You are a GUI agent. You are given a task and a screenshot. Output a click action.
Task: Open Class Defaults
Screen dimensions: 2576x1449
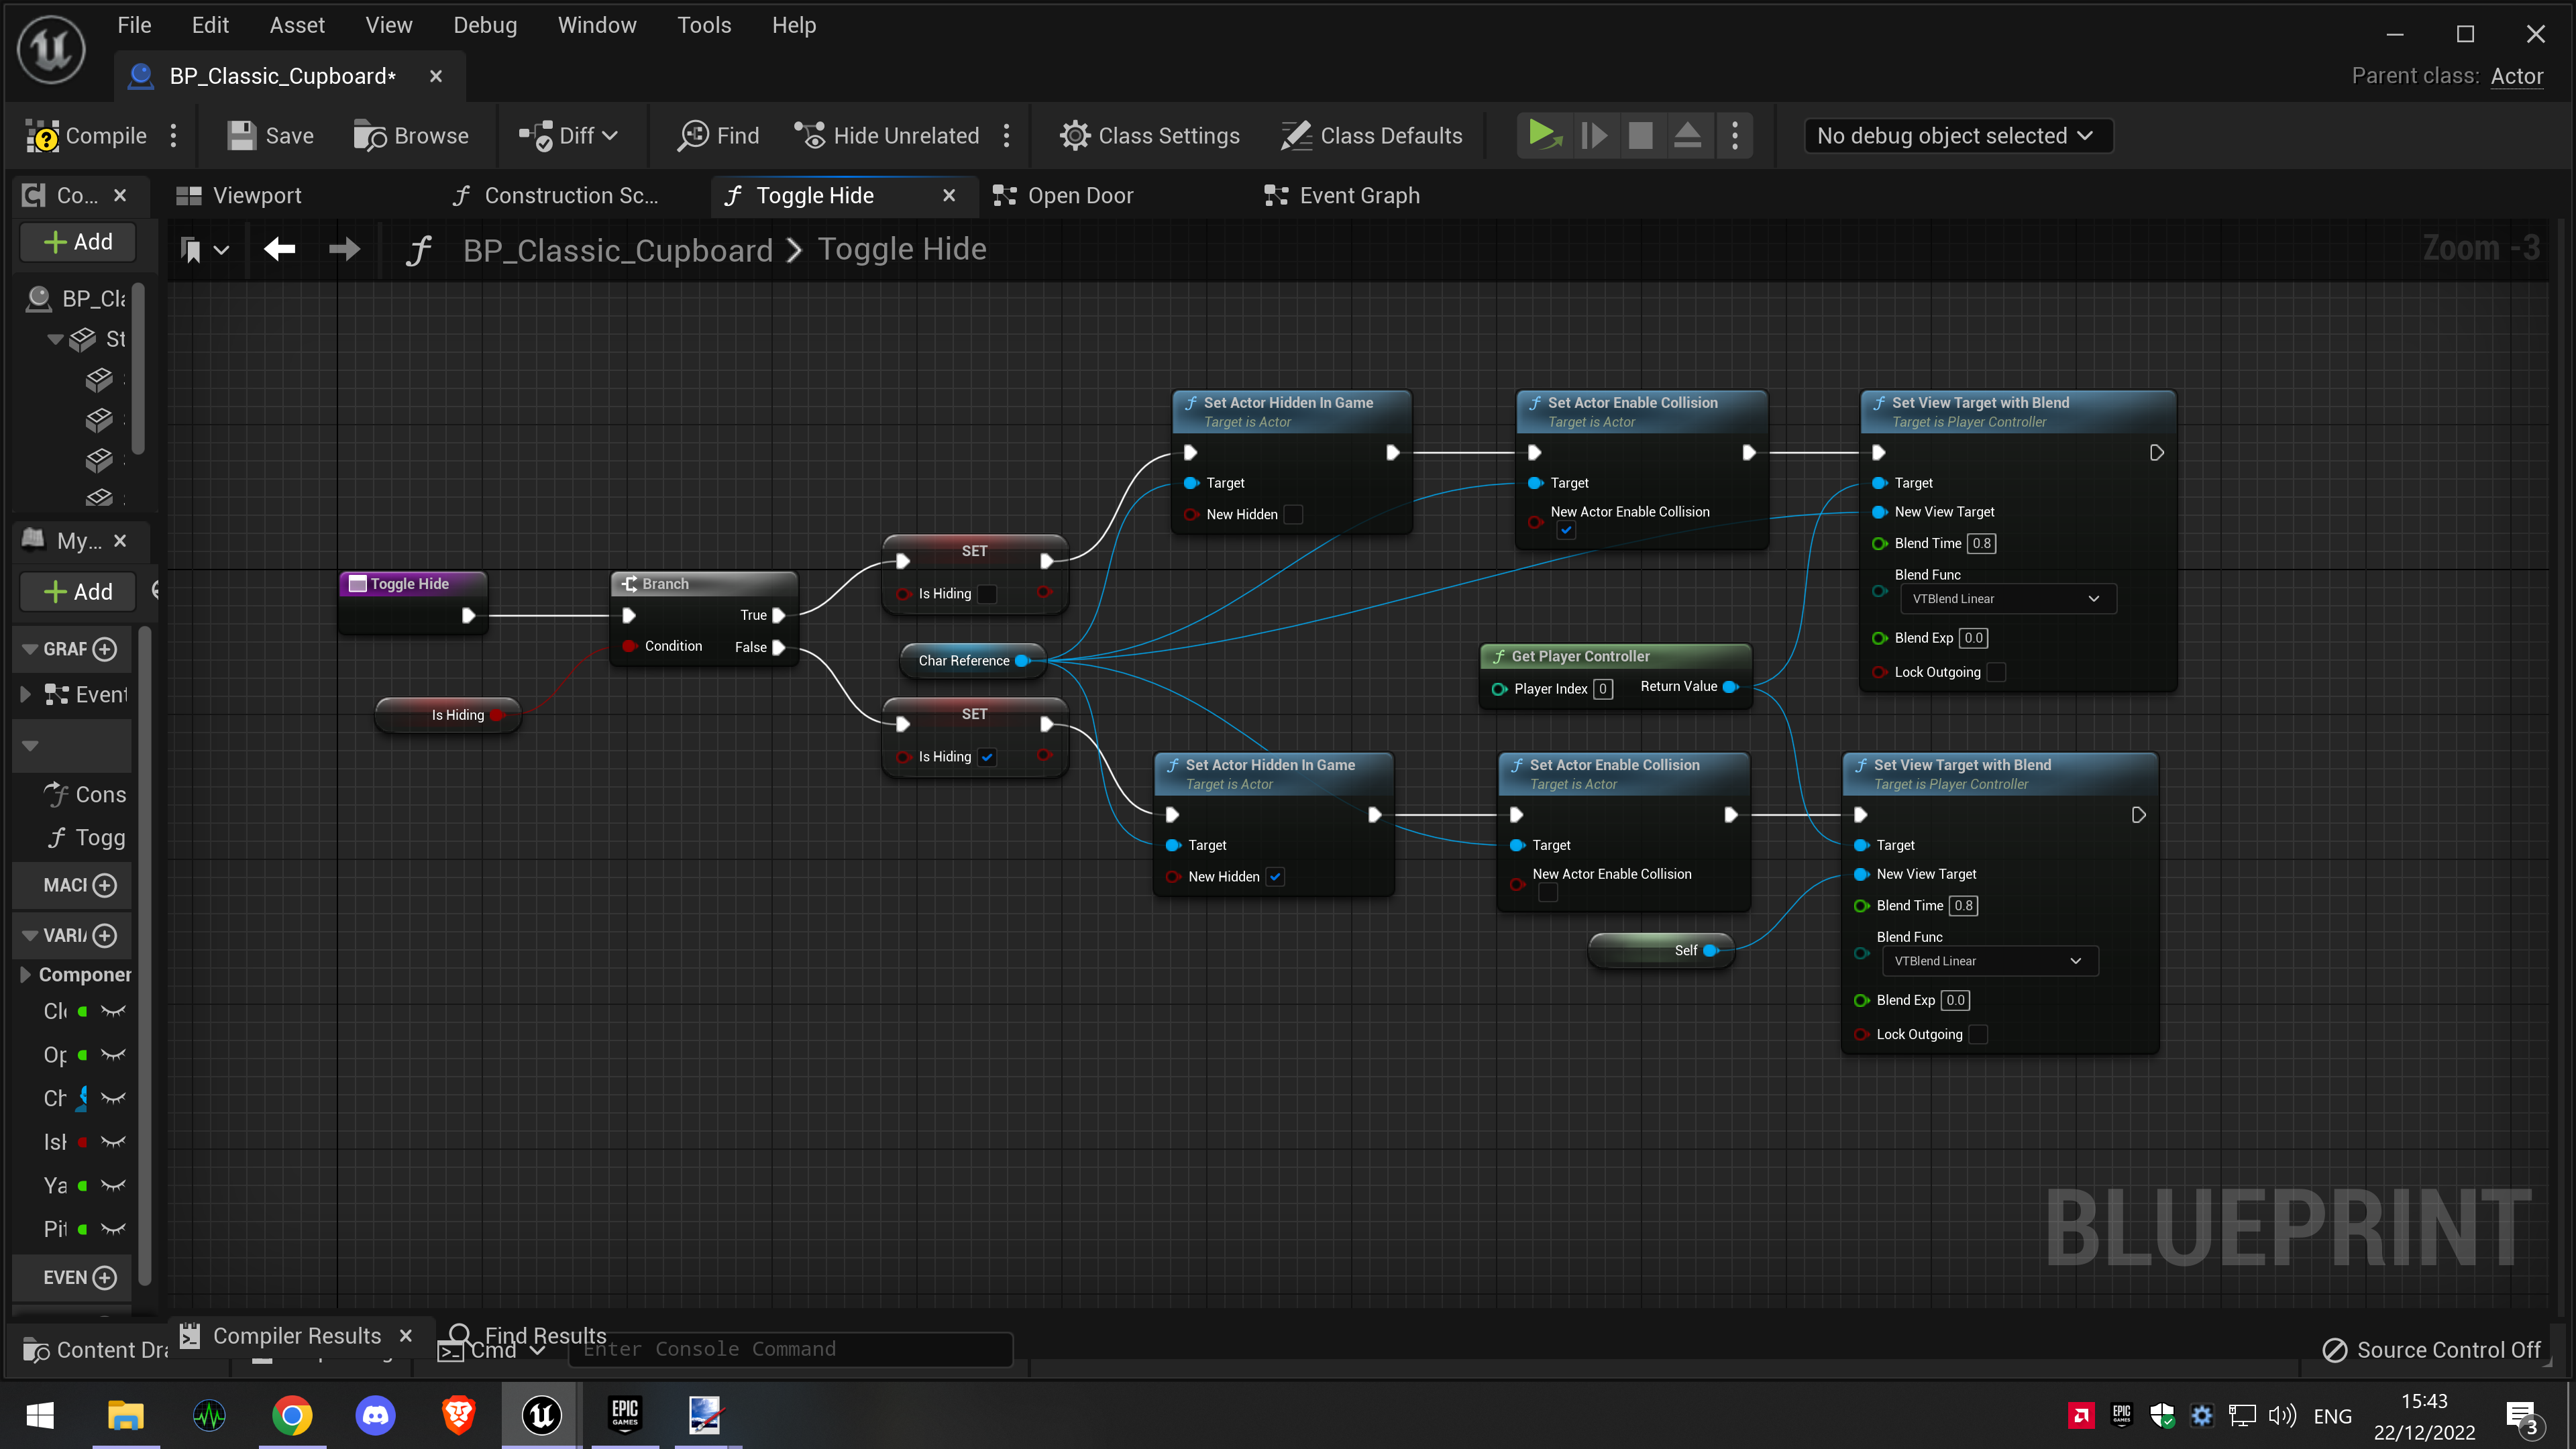pyautogui.click(x=1371, y=135)
